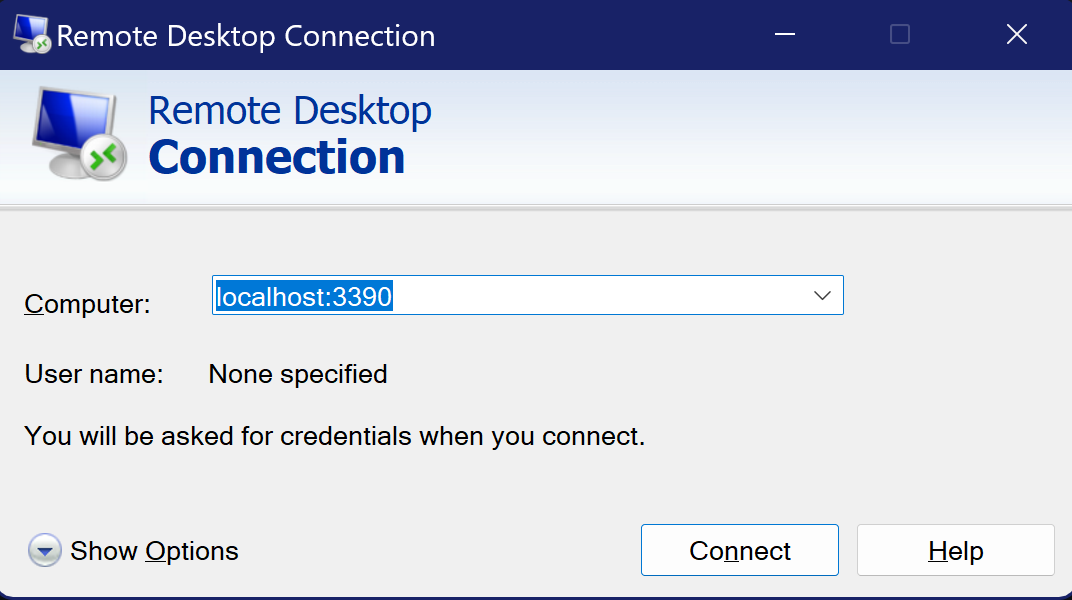1072x600 pixels.
Task: Click the Computer: field label
Action: click(x=86, y=304)
